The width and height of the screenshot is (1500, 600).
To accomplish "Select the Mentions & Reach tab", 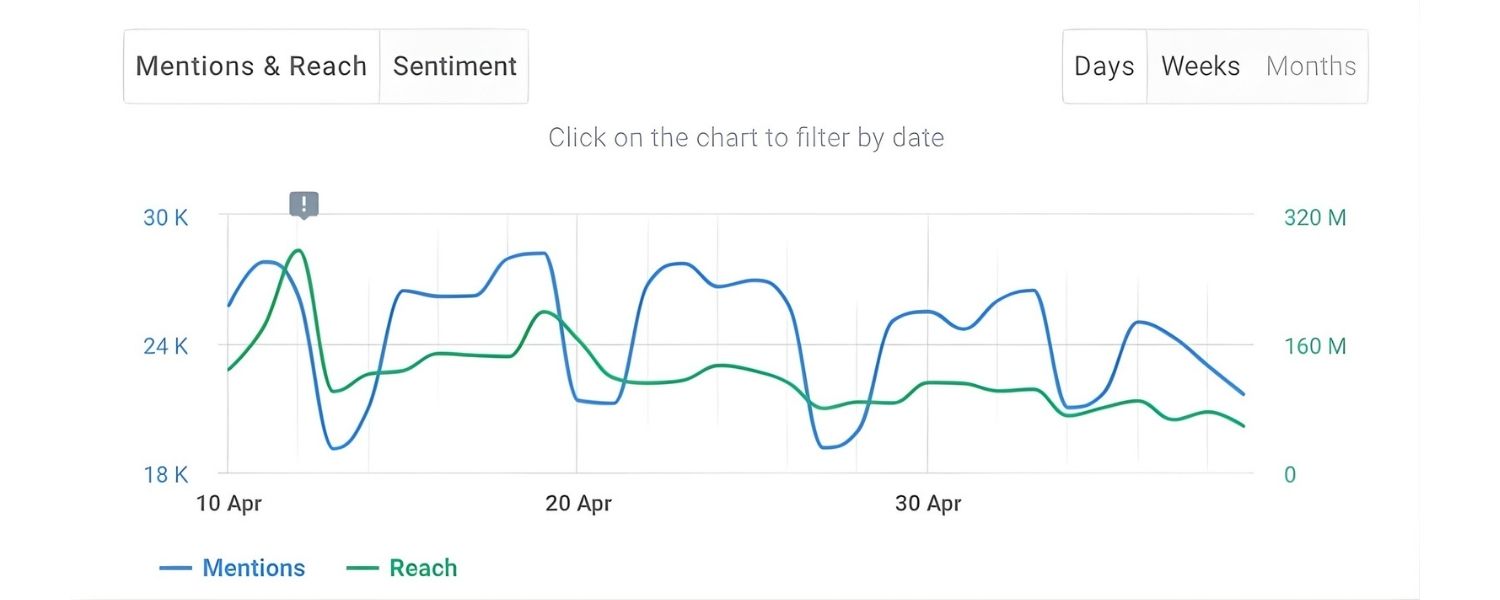I will (x=251, y=66).
